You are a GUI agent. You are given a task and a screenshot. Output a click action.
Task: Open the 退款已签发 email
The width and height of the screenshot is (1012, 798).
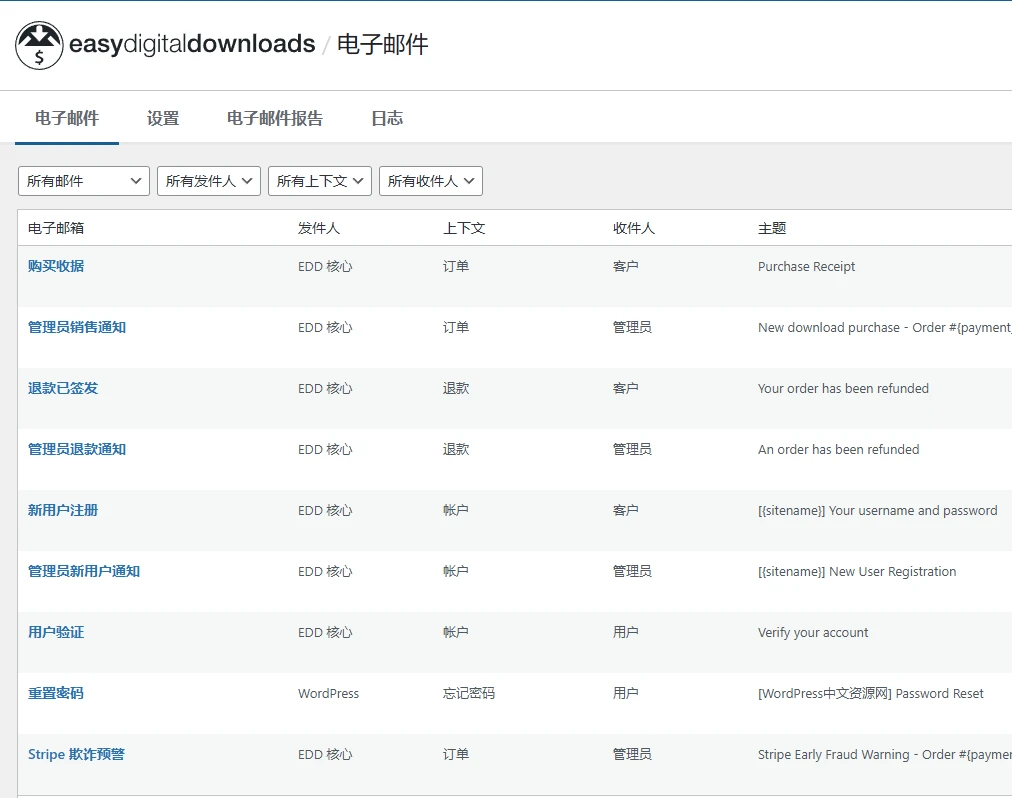(x=62, y=388)
